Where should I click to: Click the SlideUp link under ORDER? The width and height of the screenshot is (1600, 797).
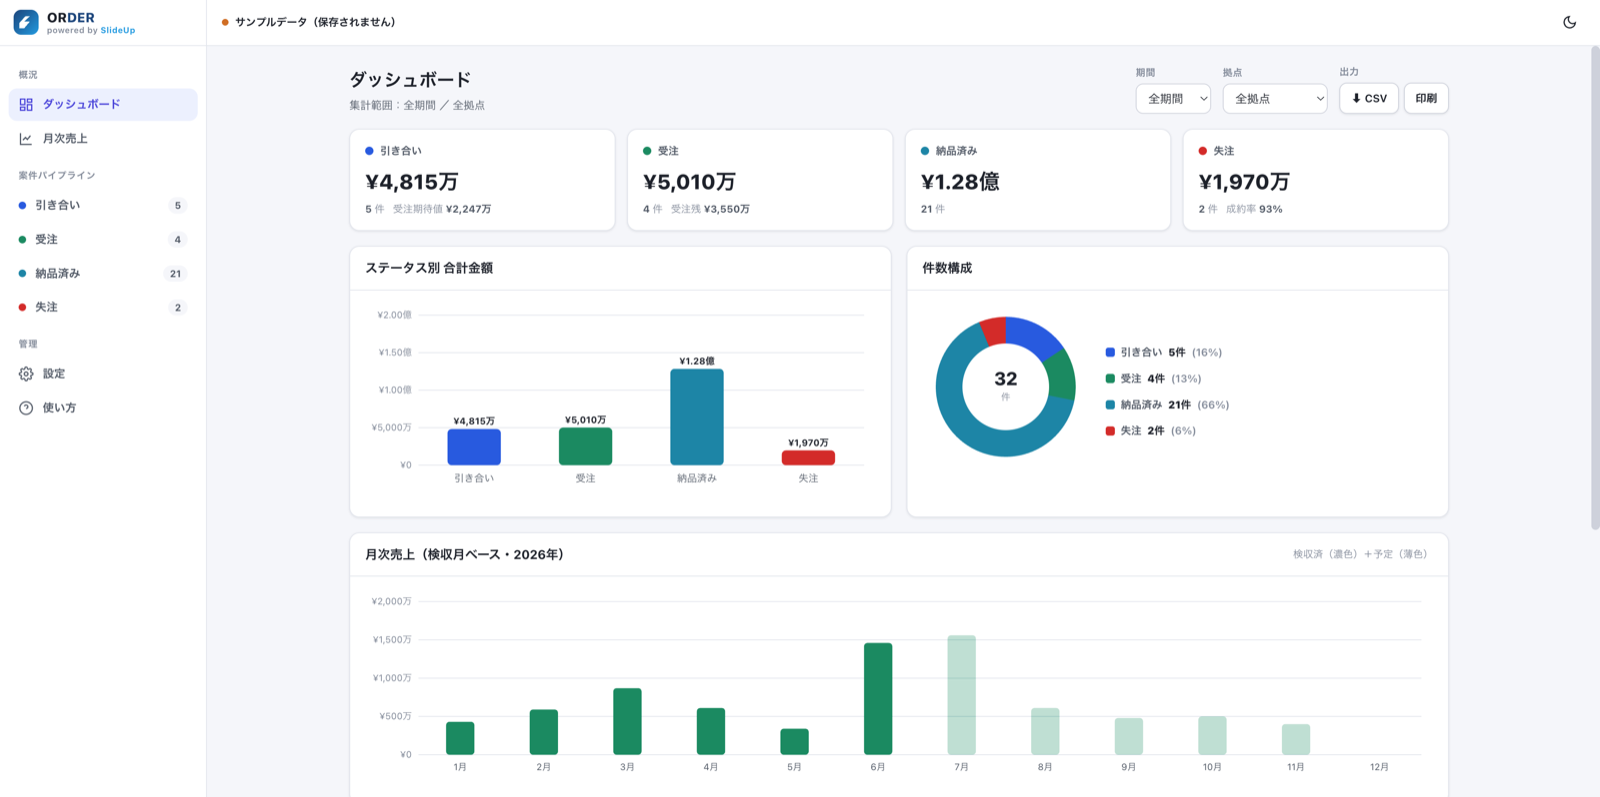tap(118, 31)
